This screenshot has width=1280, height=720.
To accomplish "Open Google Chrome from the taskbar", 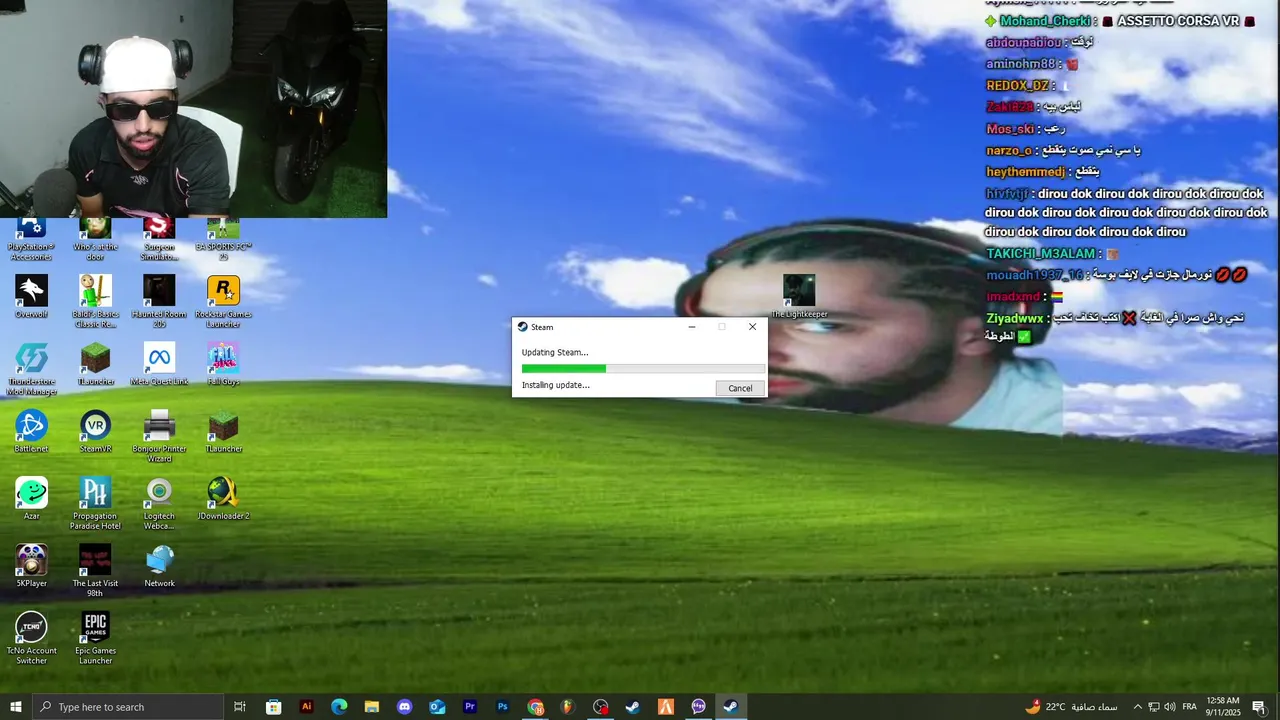I will [x=535, y=707].
